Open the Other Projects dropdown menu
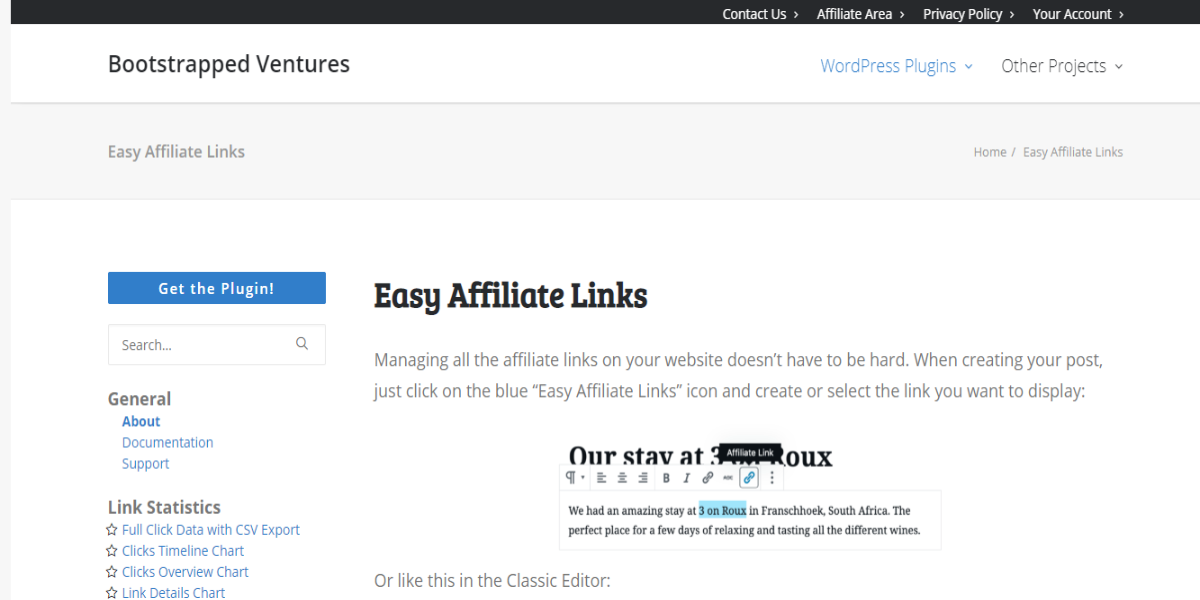Viewport: 1200px width, 600px height. [1062, 66]
